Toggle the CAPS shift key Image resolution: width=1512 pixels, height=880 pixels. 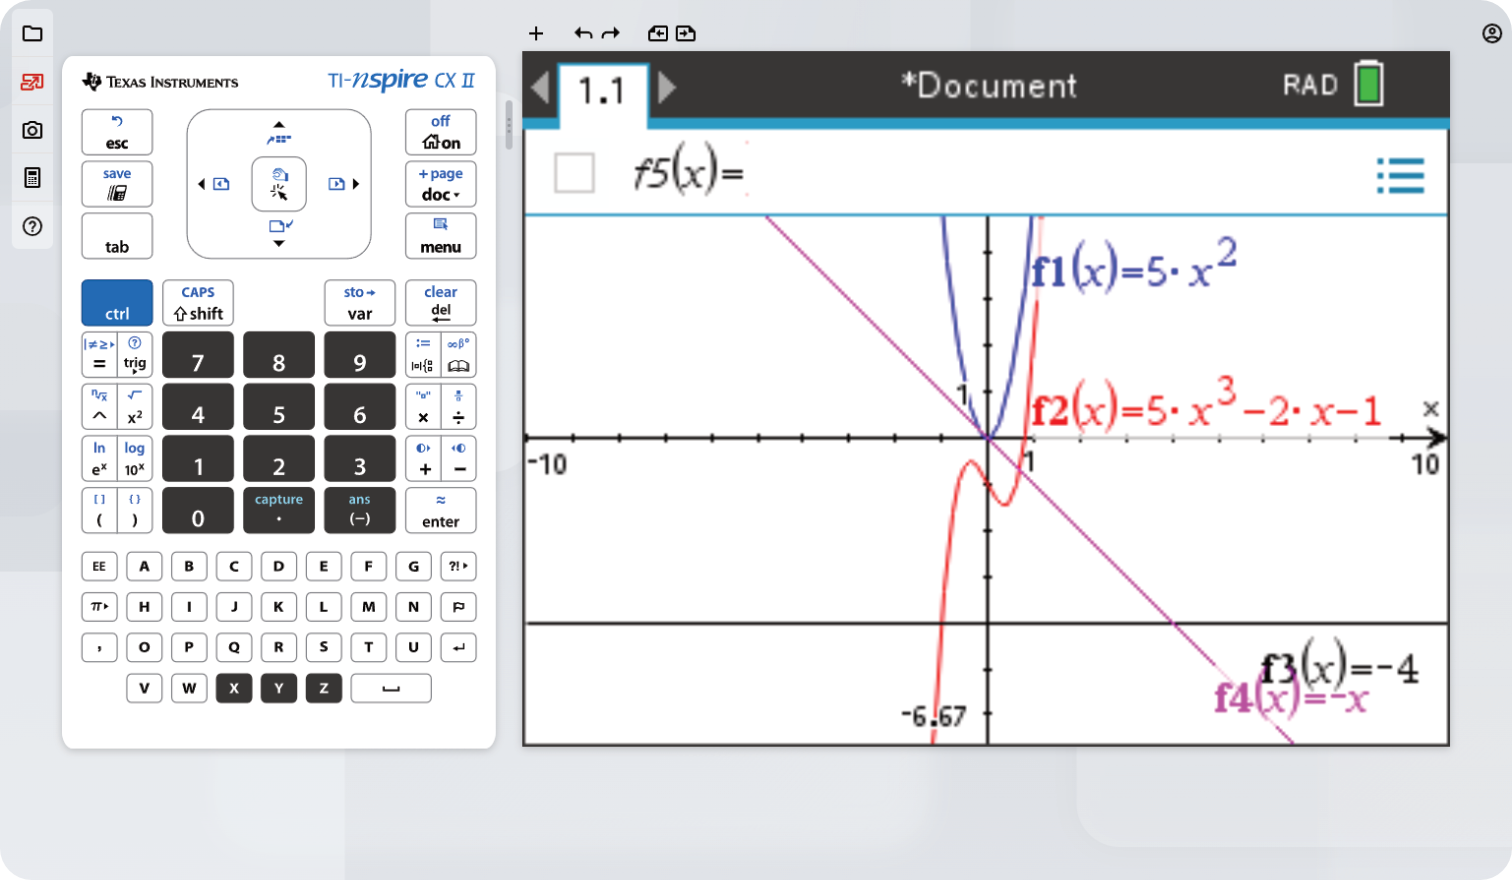[x=198, y=303]
